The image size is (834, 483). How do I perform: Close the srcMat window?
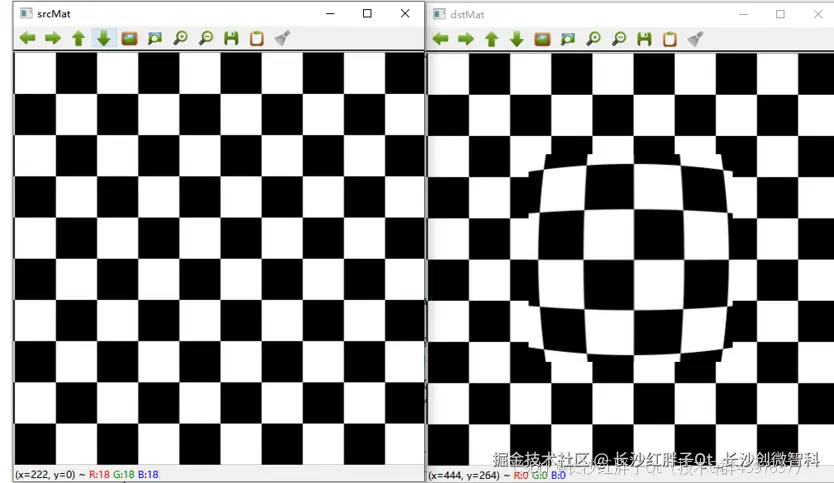(405, 13)
